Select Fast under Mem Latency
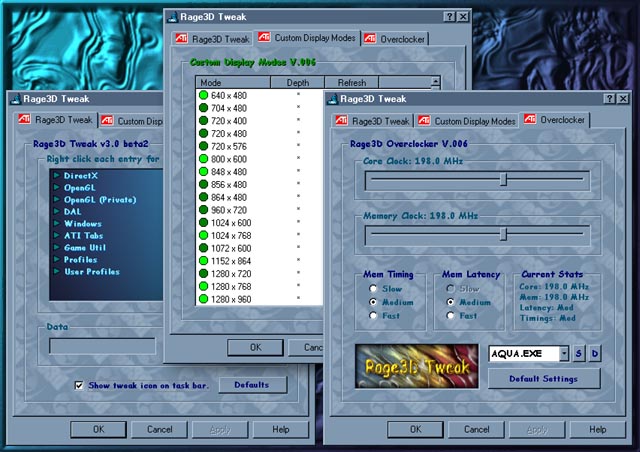Viewport: 640px width, 452px height. tap(450, 316)
